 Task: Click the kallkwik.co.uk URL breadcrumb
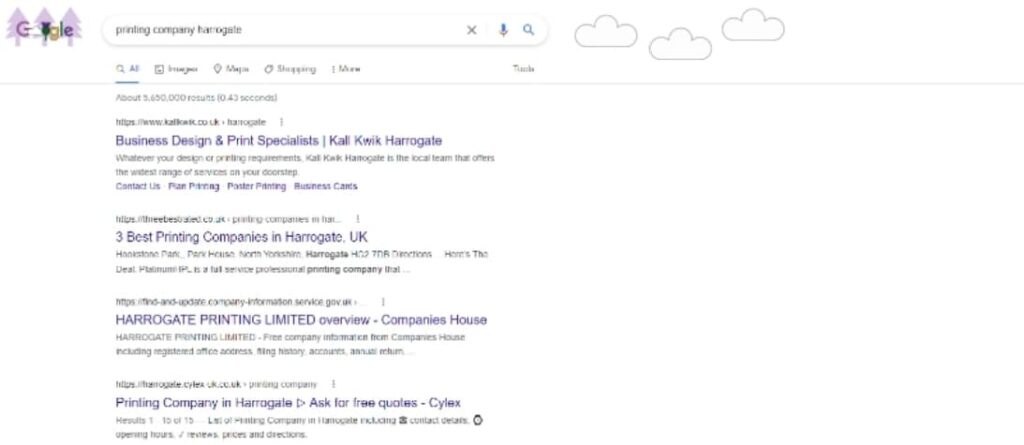(191, 122)
